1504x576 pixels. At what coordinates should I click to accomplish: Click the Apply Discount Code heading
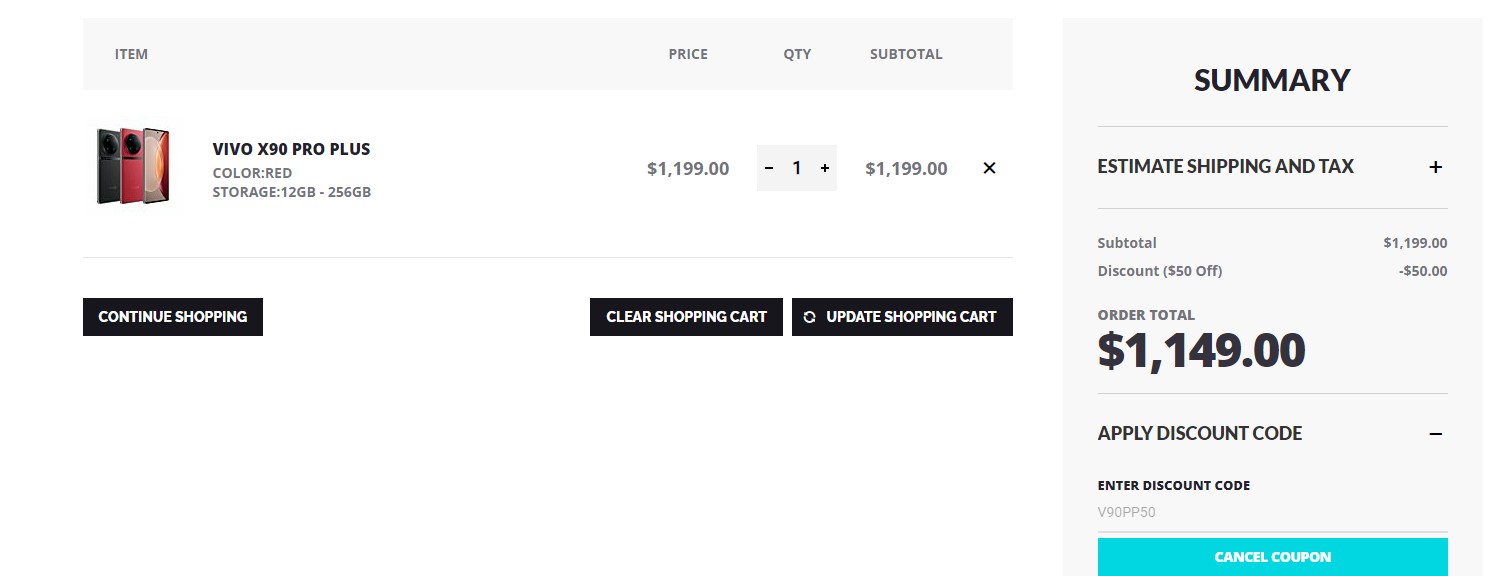[x=1199, y=434]
